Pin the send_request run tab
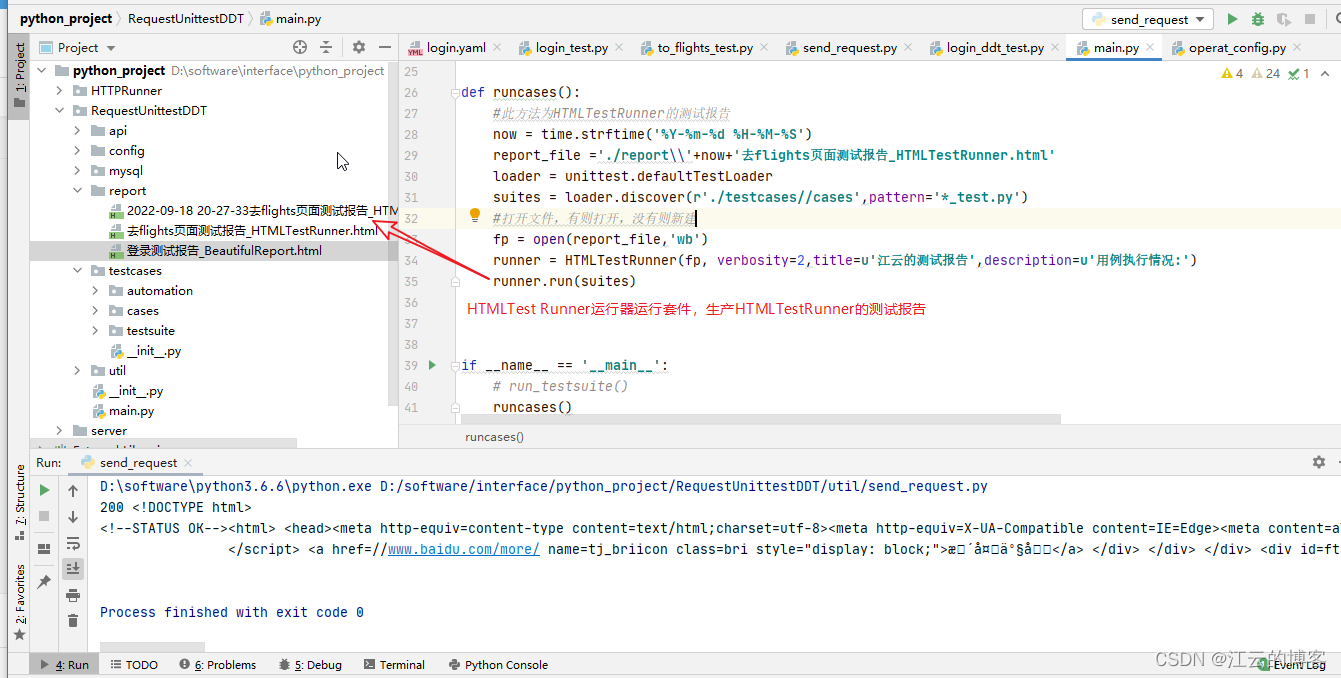The width and height of the screenshot is (1341, 678). 44,582
